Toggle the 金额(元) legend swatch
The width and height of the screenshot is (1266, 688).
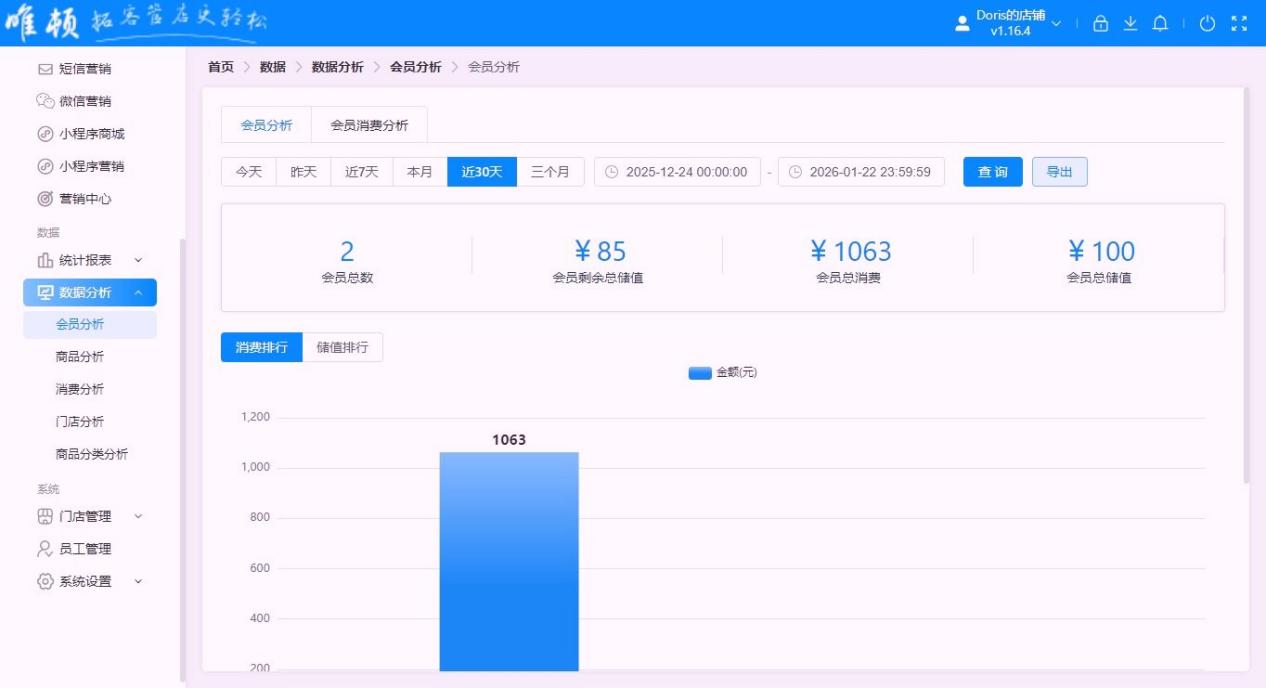pyautogui.click(x=700, y=373)
